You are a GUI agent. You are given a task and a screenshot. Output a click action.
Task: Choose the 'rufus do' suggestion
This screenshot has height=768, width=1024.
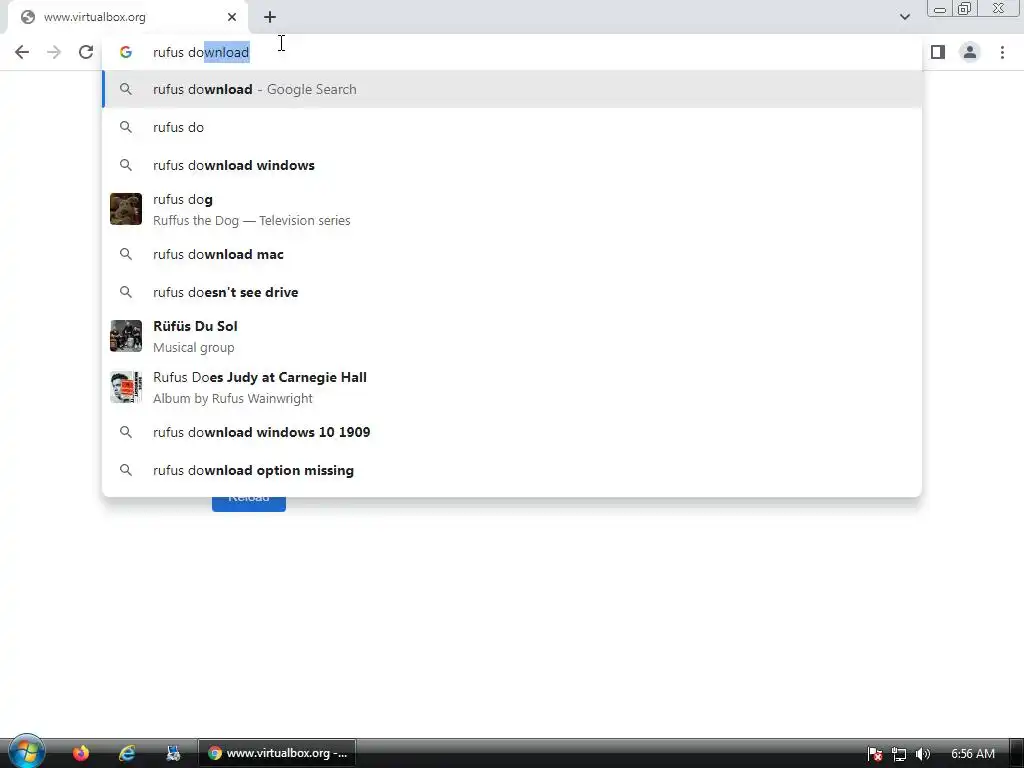tap(512, 127)
